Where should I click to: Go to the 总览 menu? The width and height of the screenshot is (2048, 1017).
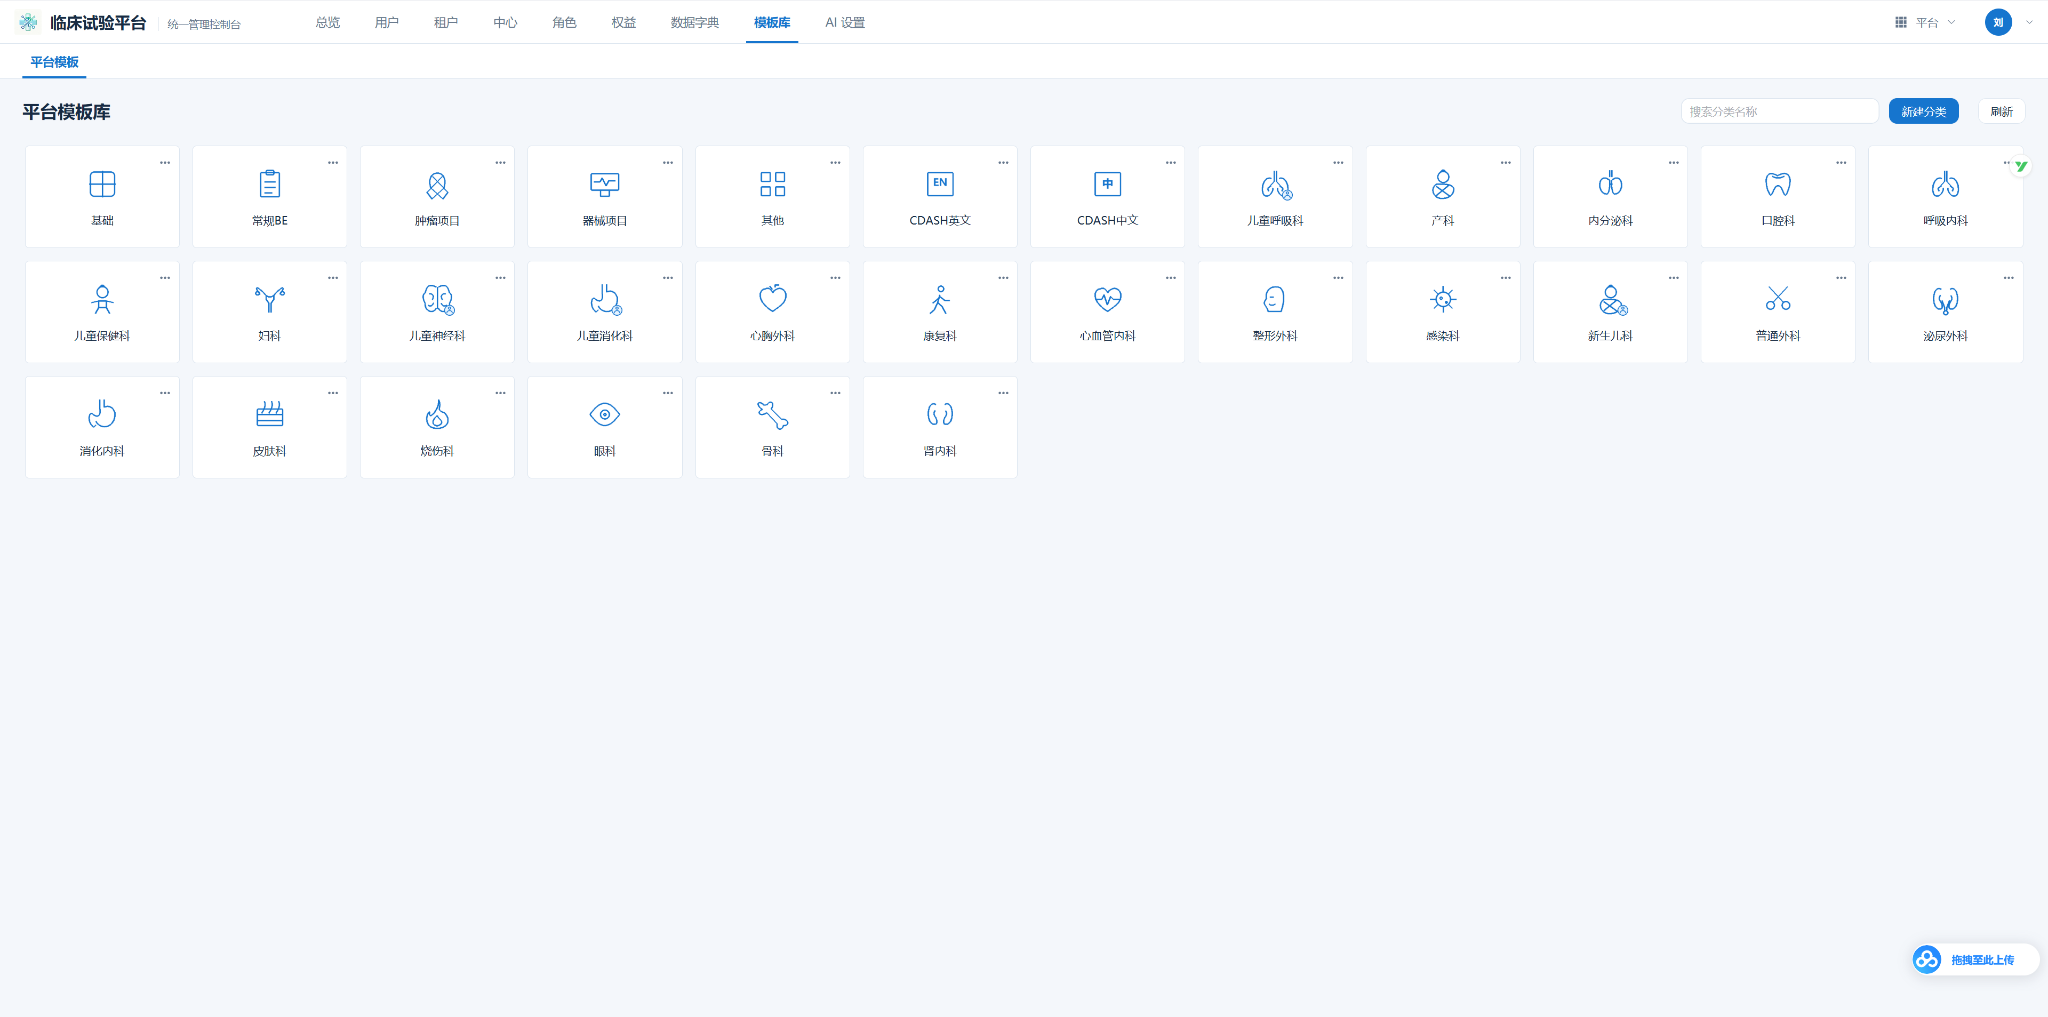(328, 22)
